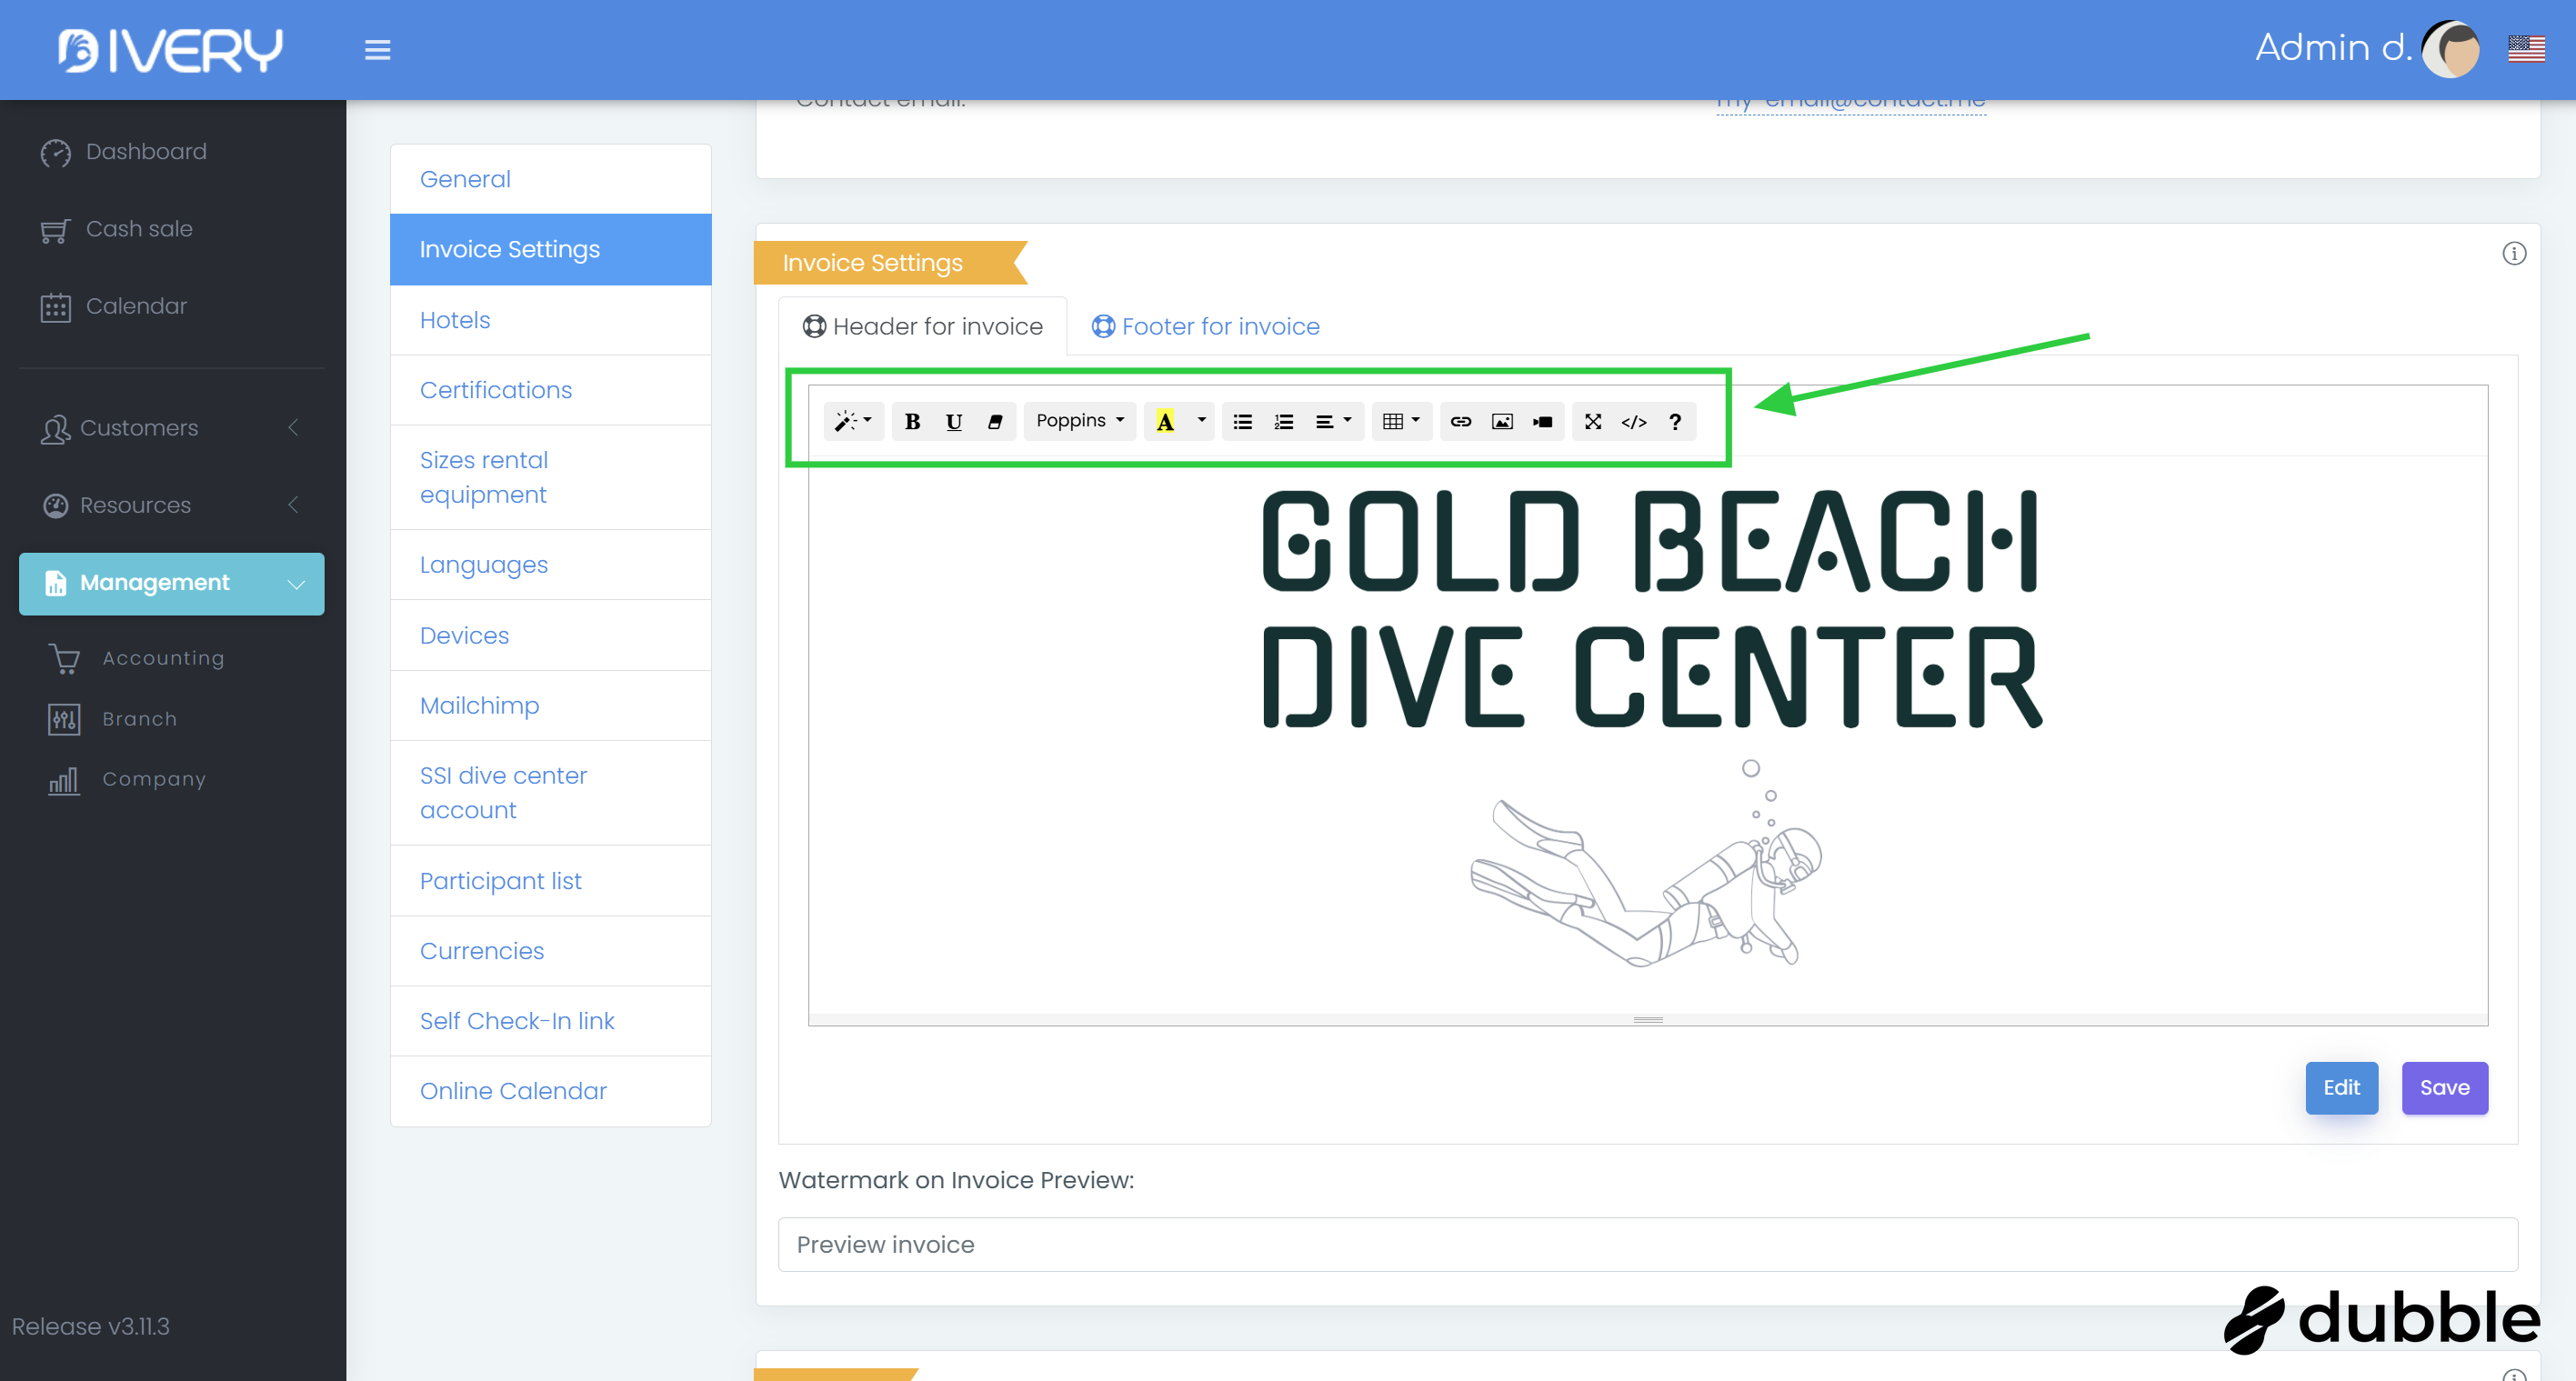
Task: Click the yellow highlighted text color swatch
Action: 1165,421
